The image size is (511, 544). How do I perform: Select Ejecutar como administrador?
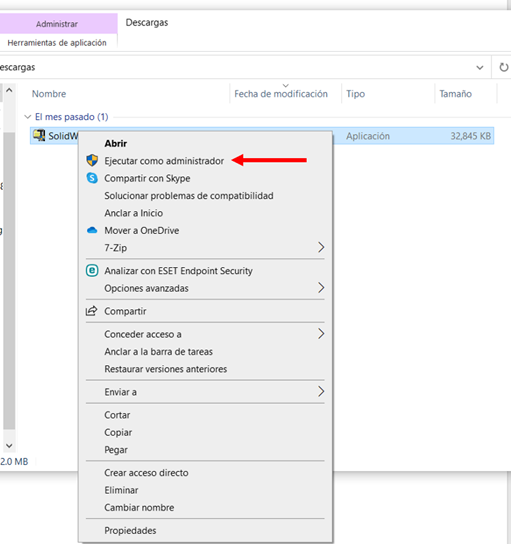tap(164, 161)
